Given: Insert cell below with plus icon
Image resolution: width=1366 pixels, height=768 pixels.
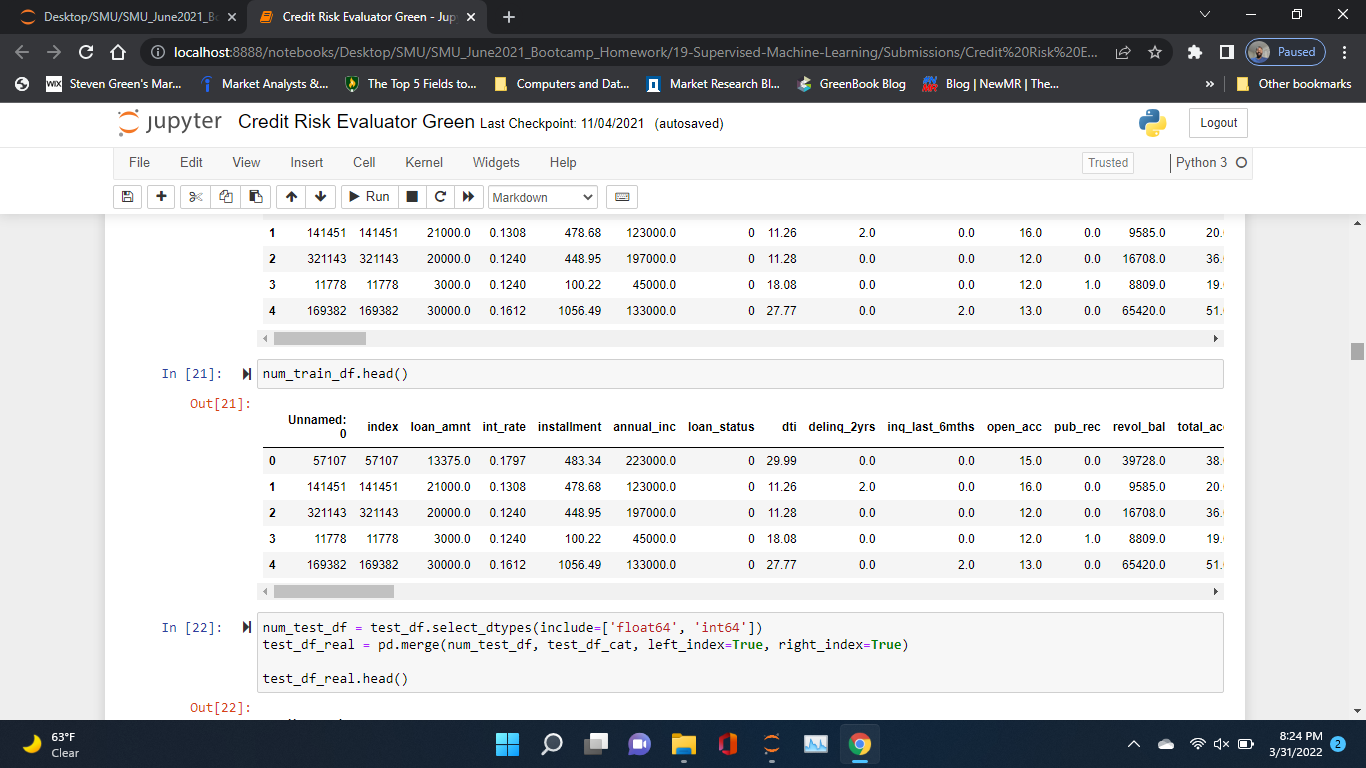Looking at the screenshot, I should point(161,197).
